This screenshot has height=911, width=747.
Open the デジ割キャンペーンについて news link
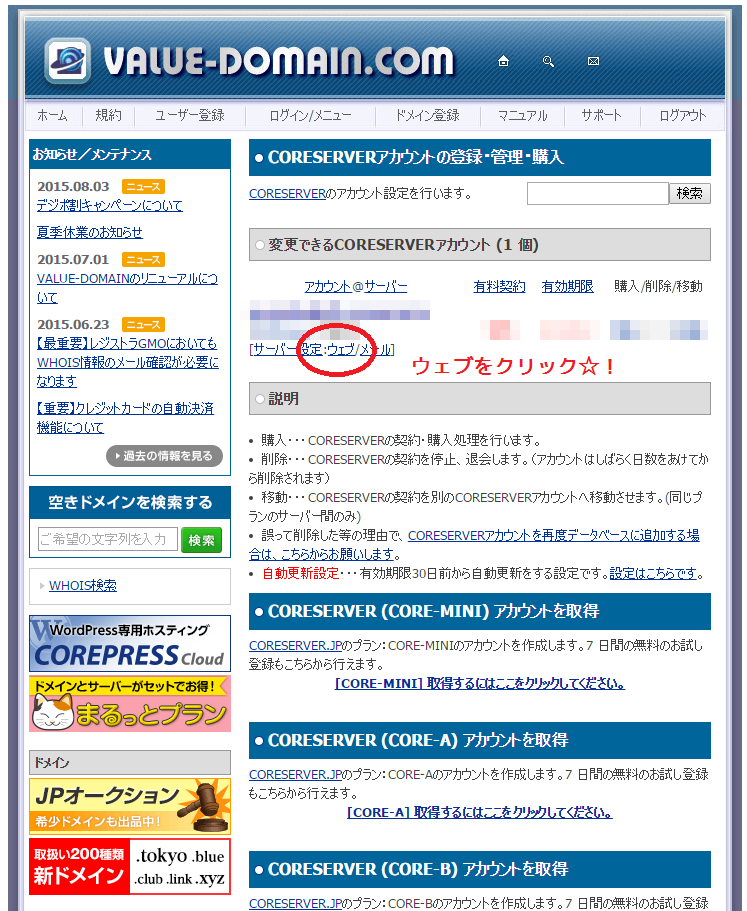pyautogui.click(x=110, y=205)
